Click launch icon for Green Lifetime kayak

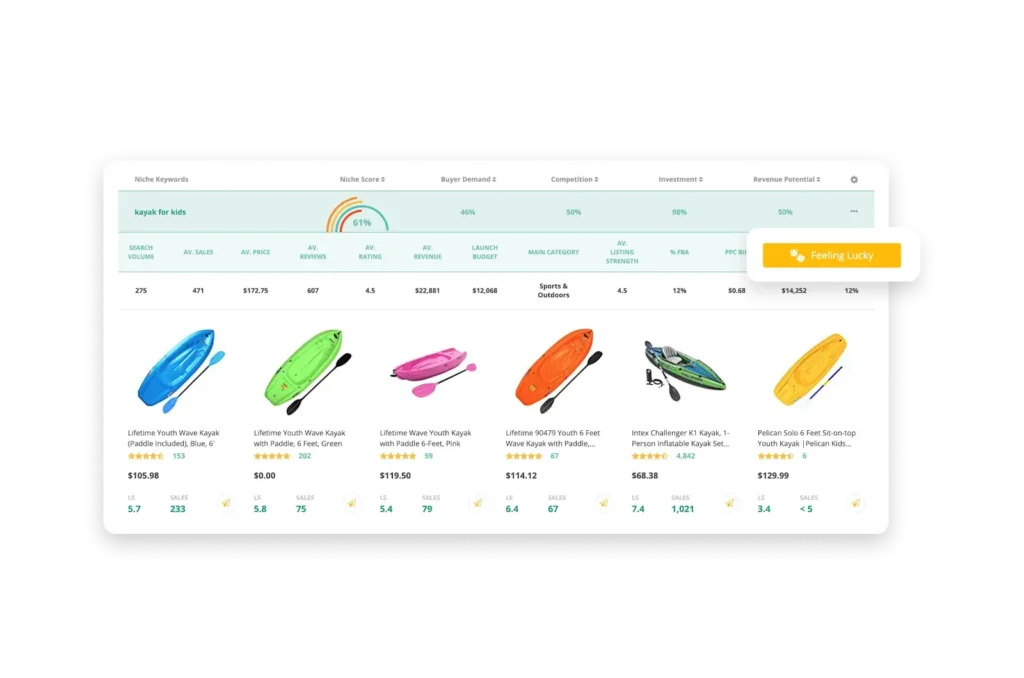352,503
